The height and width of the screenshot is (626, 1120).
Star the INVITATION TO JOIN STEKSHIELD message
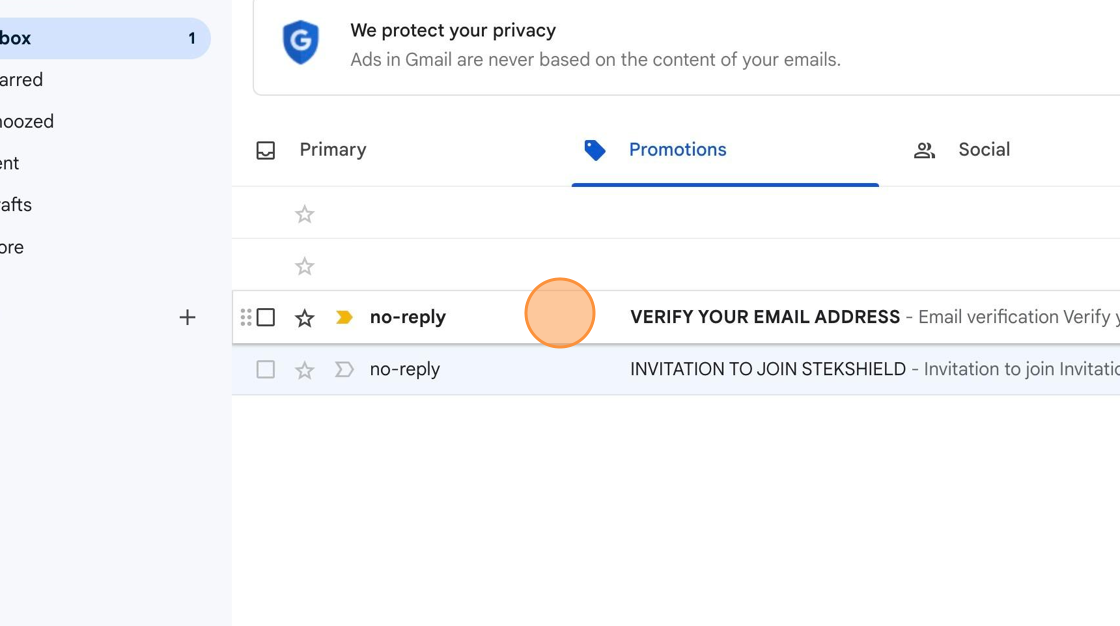coord(304,369)
